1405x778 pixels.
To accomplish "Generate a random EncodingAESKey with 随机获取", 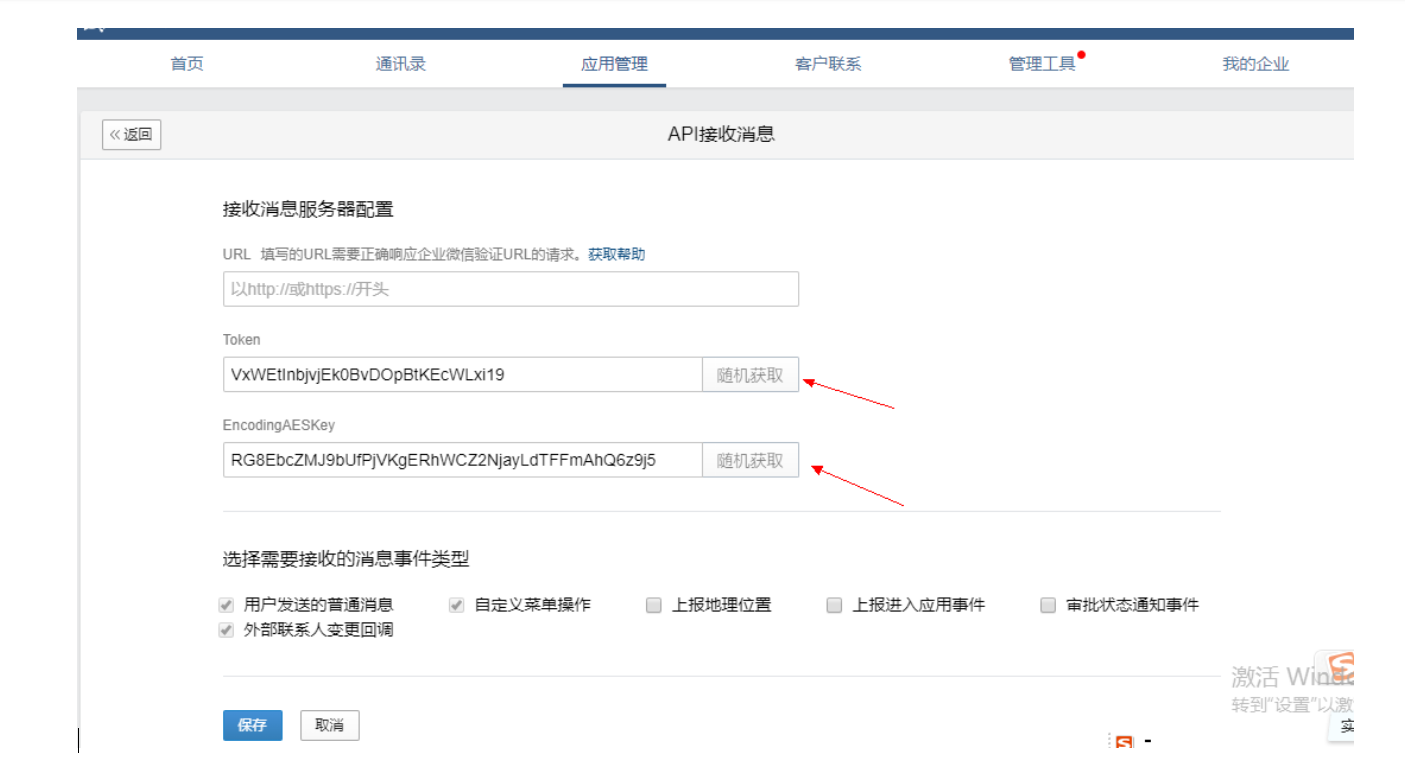I will (x=750, y=461).
